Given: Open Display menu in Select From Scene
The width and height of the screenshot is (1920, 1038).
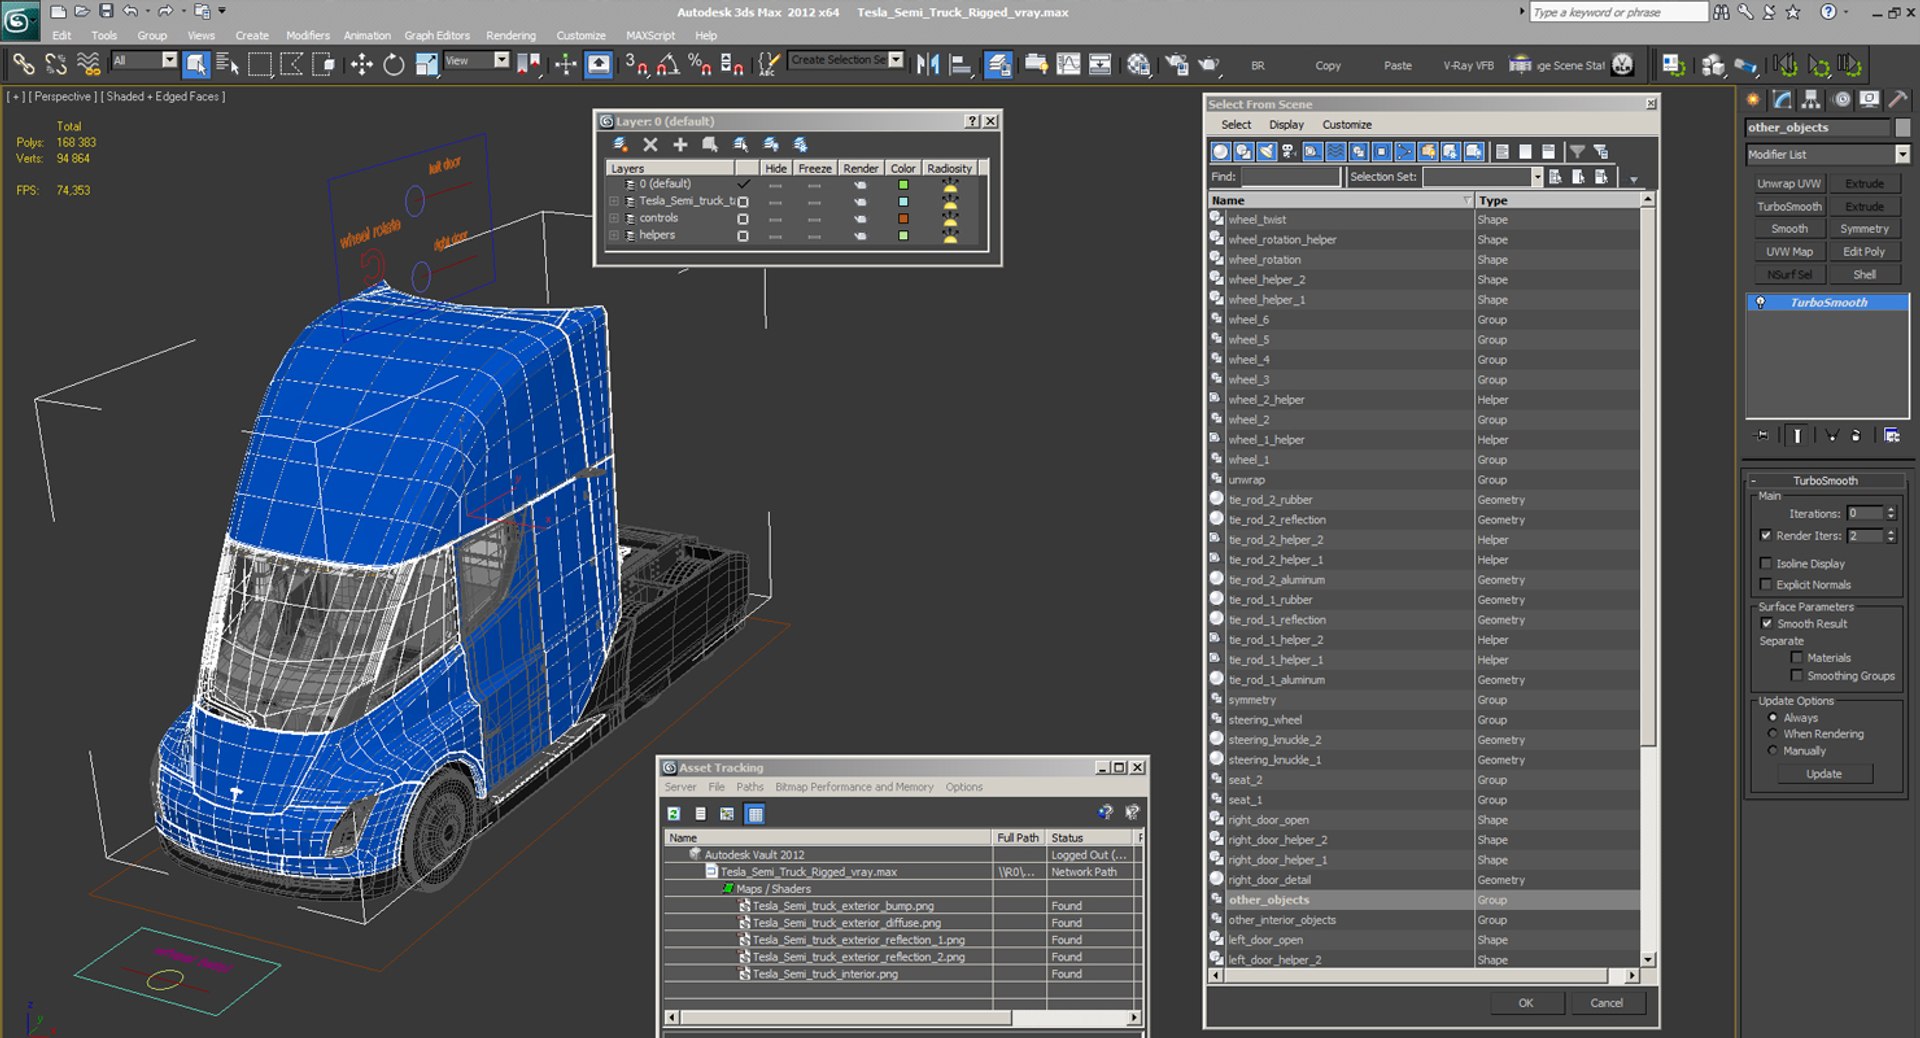Looking at the screenshot, I should (x=1286, y=125).
